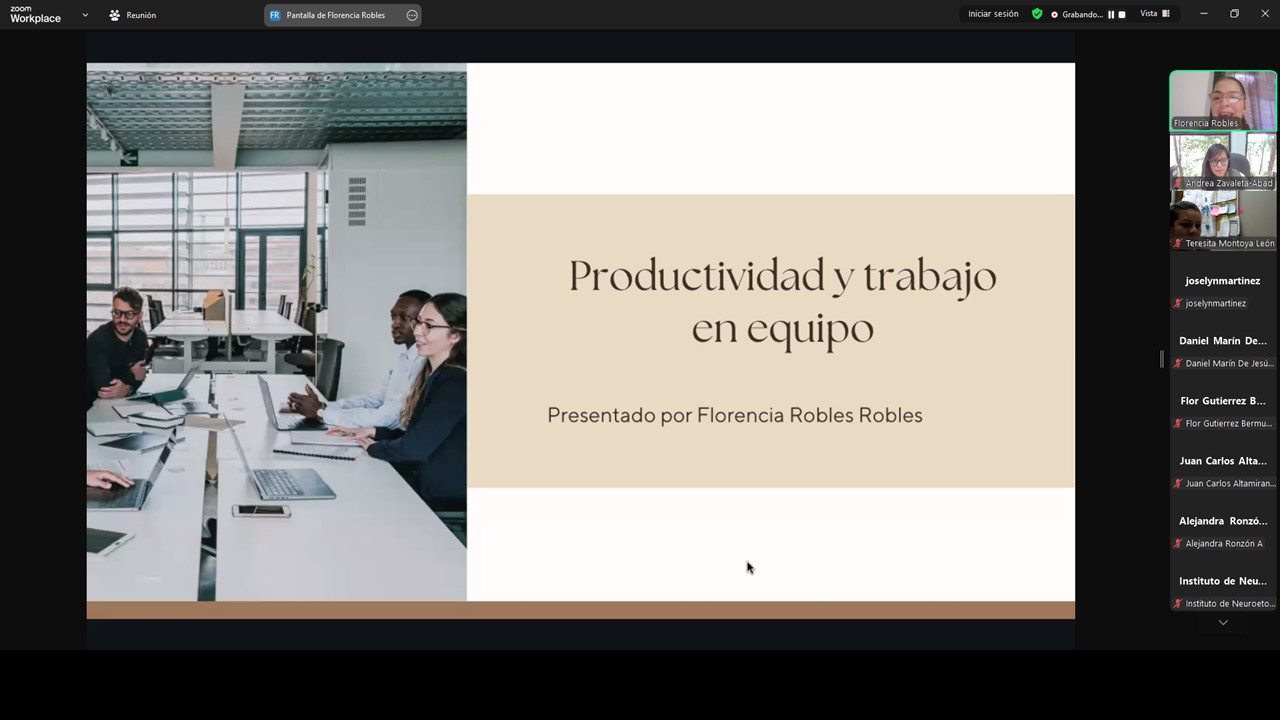The image size is (1280, 720).
Task: Click the Iniciar sesión button
Action: 993,14
